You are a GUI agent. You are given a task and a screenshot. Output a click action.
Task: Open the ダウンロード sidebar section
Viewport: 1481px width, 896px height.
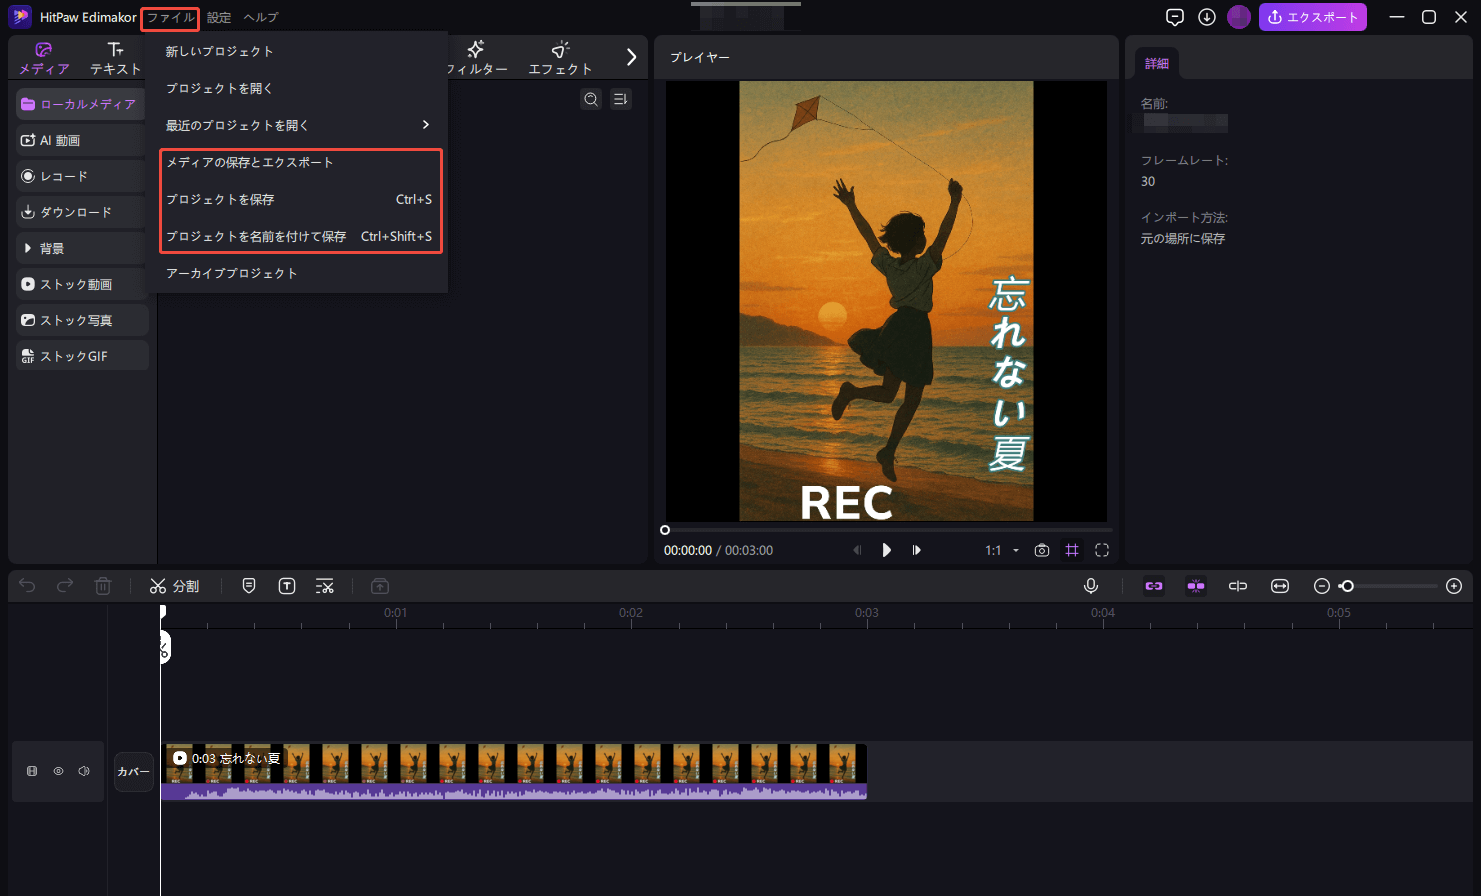[x=82, y=212]
